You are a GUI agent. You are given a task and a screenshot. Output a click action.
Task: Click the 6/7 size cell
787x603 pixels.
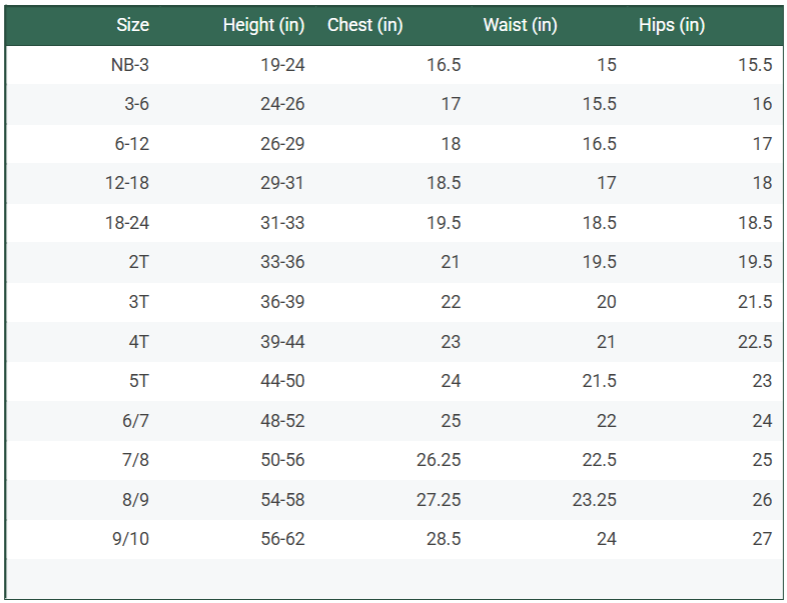(x=135, y=421)
